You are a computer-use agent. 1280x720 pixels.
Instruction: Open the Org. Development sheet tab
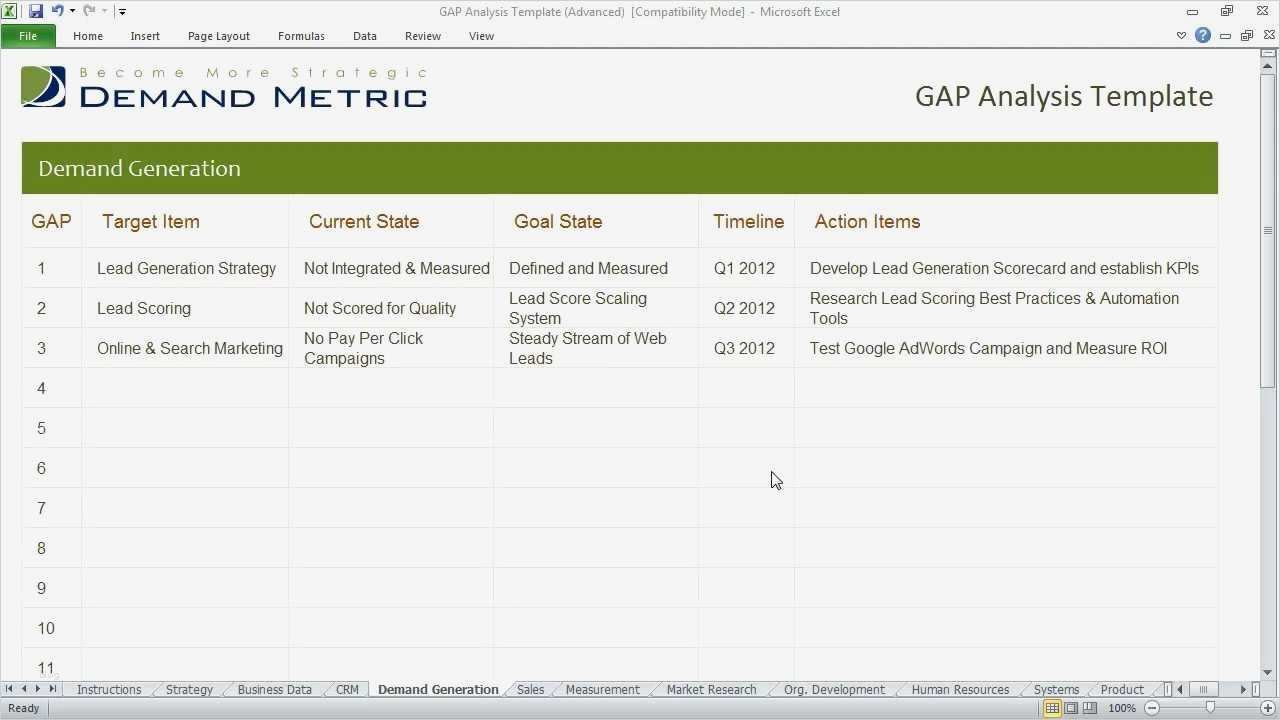(x=834, y=689)
